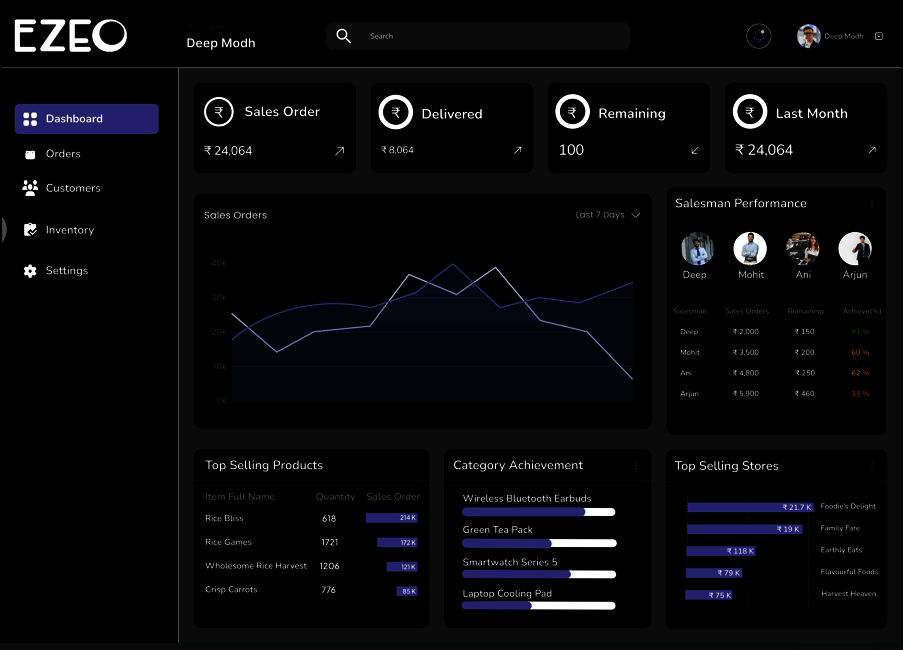Click the trend arrow on Last Month card
The height and width of the screenshot is (650, 903).
point(870,150)
